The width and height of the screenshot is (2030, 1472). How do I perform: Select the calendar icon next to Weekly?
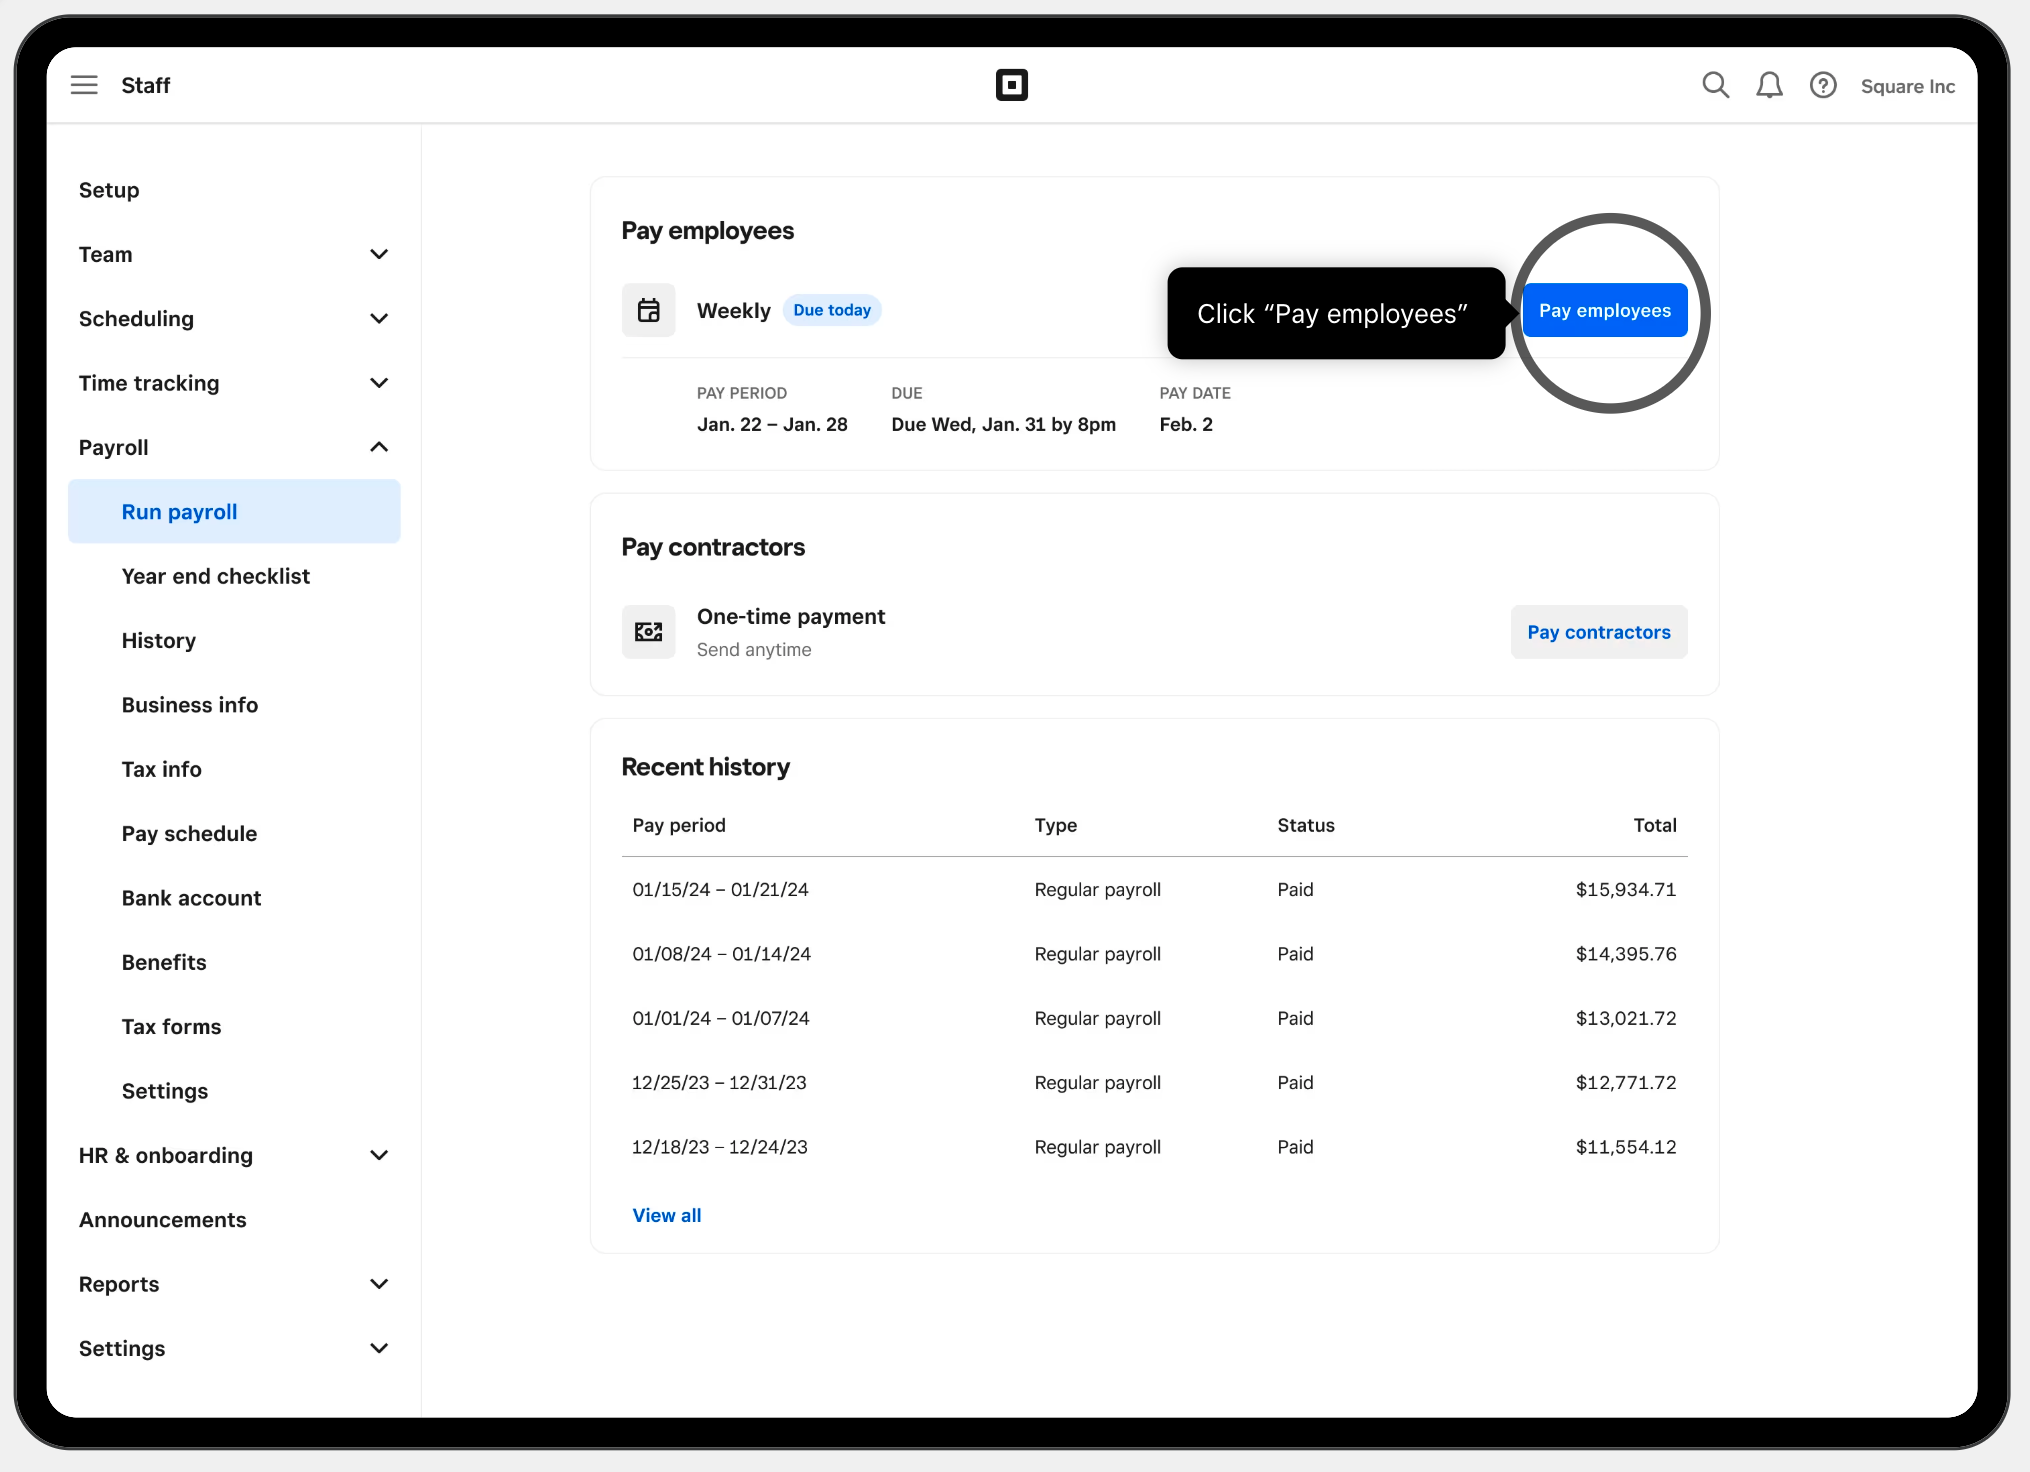click(648, 310)
